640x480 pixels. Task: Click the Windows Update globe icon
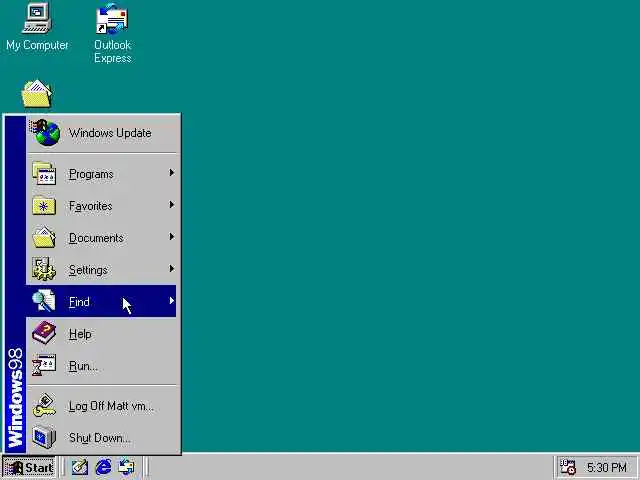coord(46,133)
